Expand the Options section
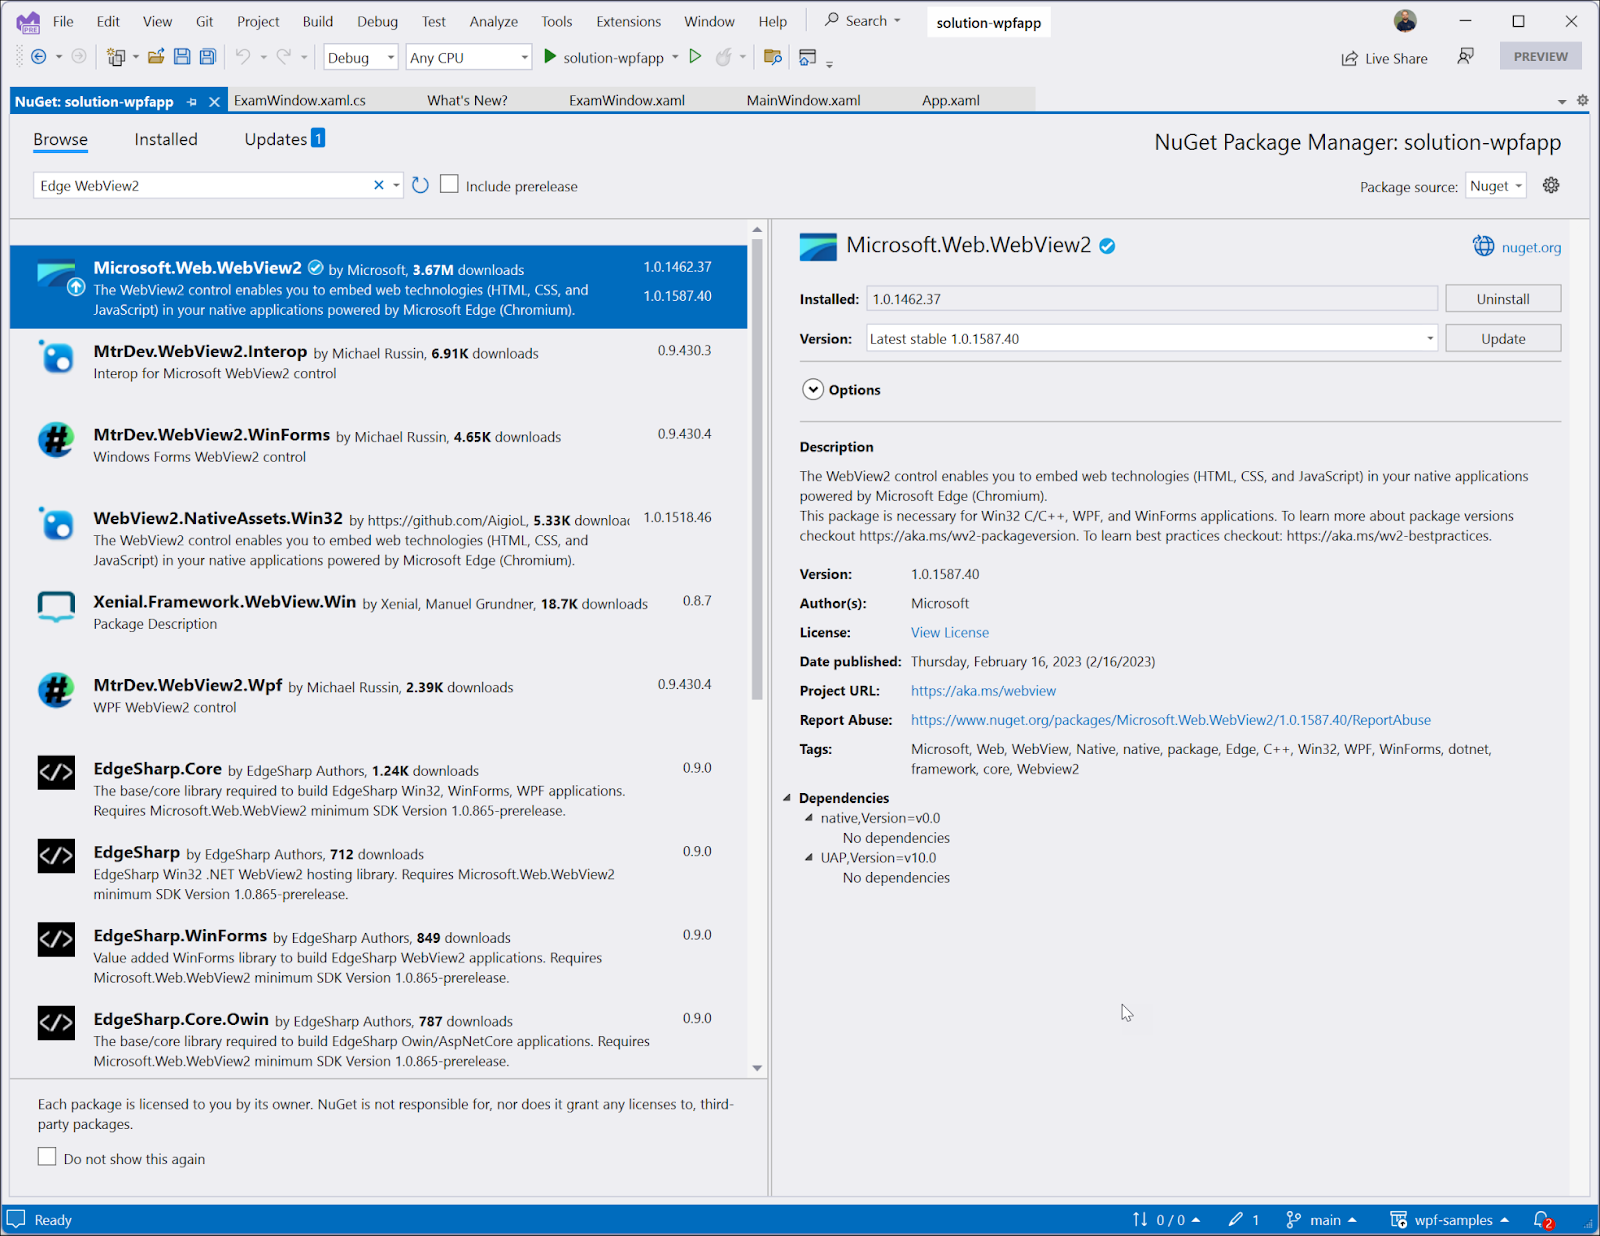This screenshot has height=1236, width=1600. (813, 390)
